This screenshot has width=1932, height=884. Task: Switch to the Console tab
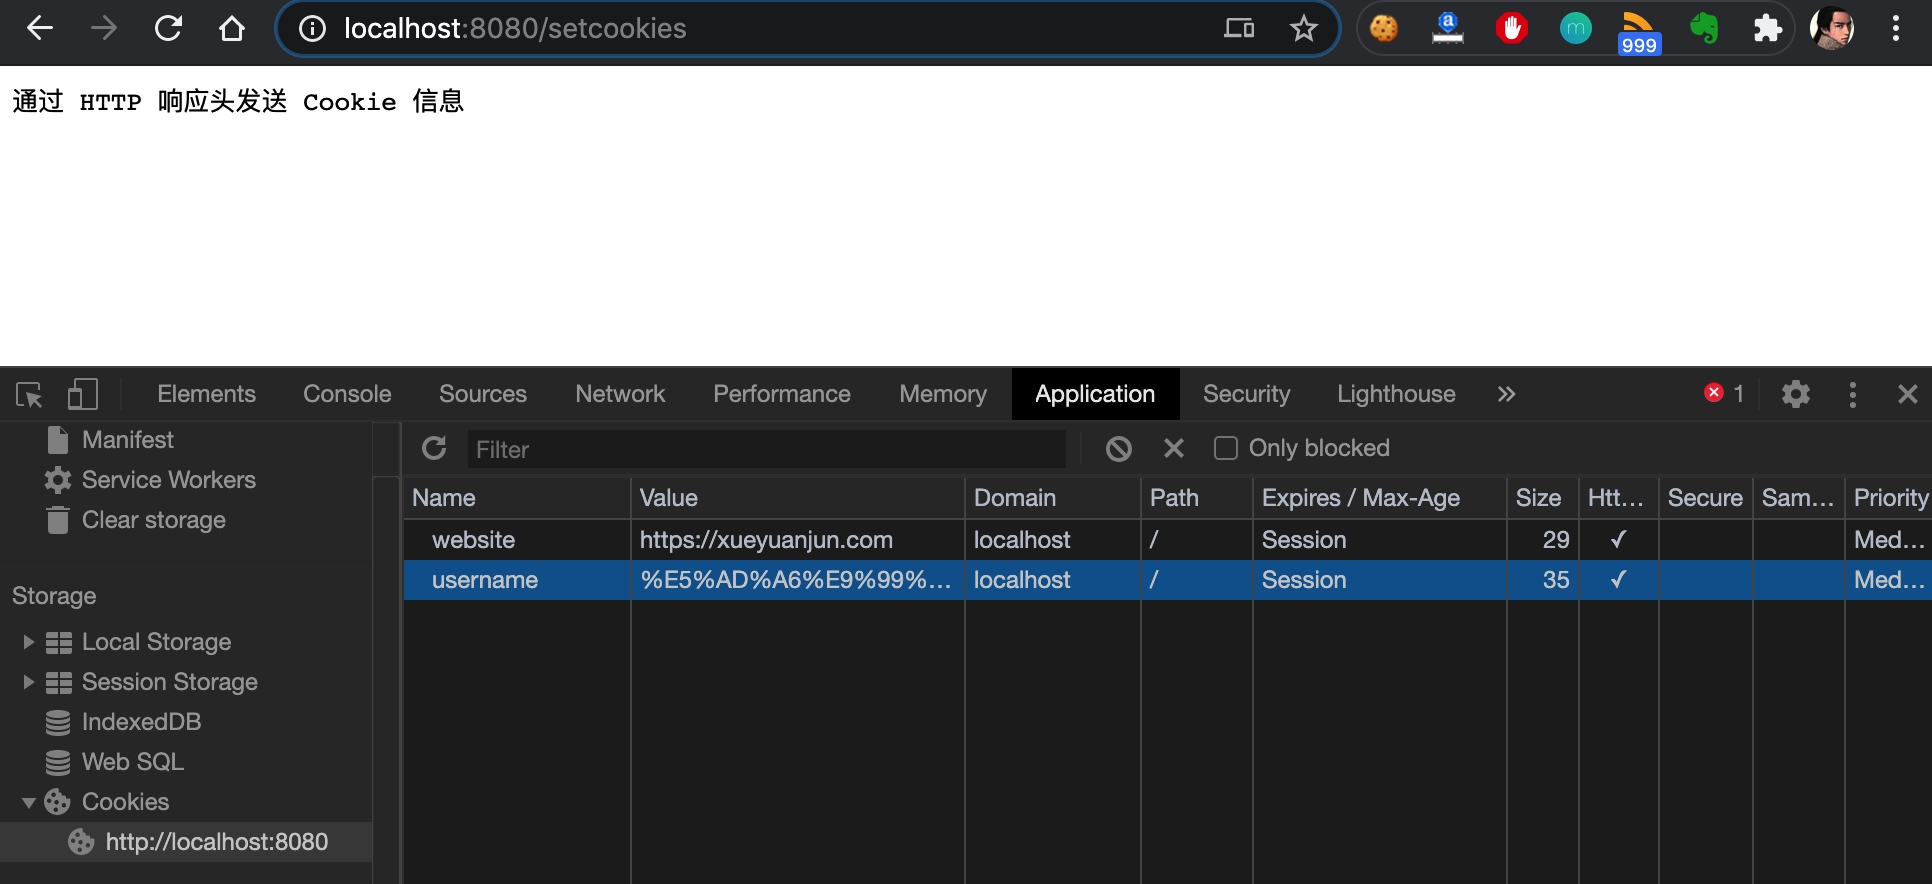coord(347,394)
